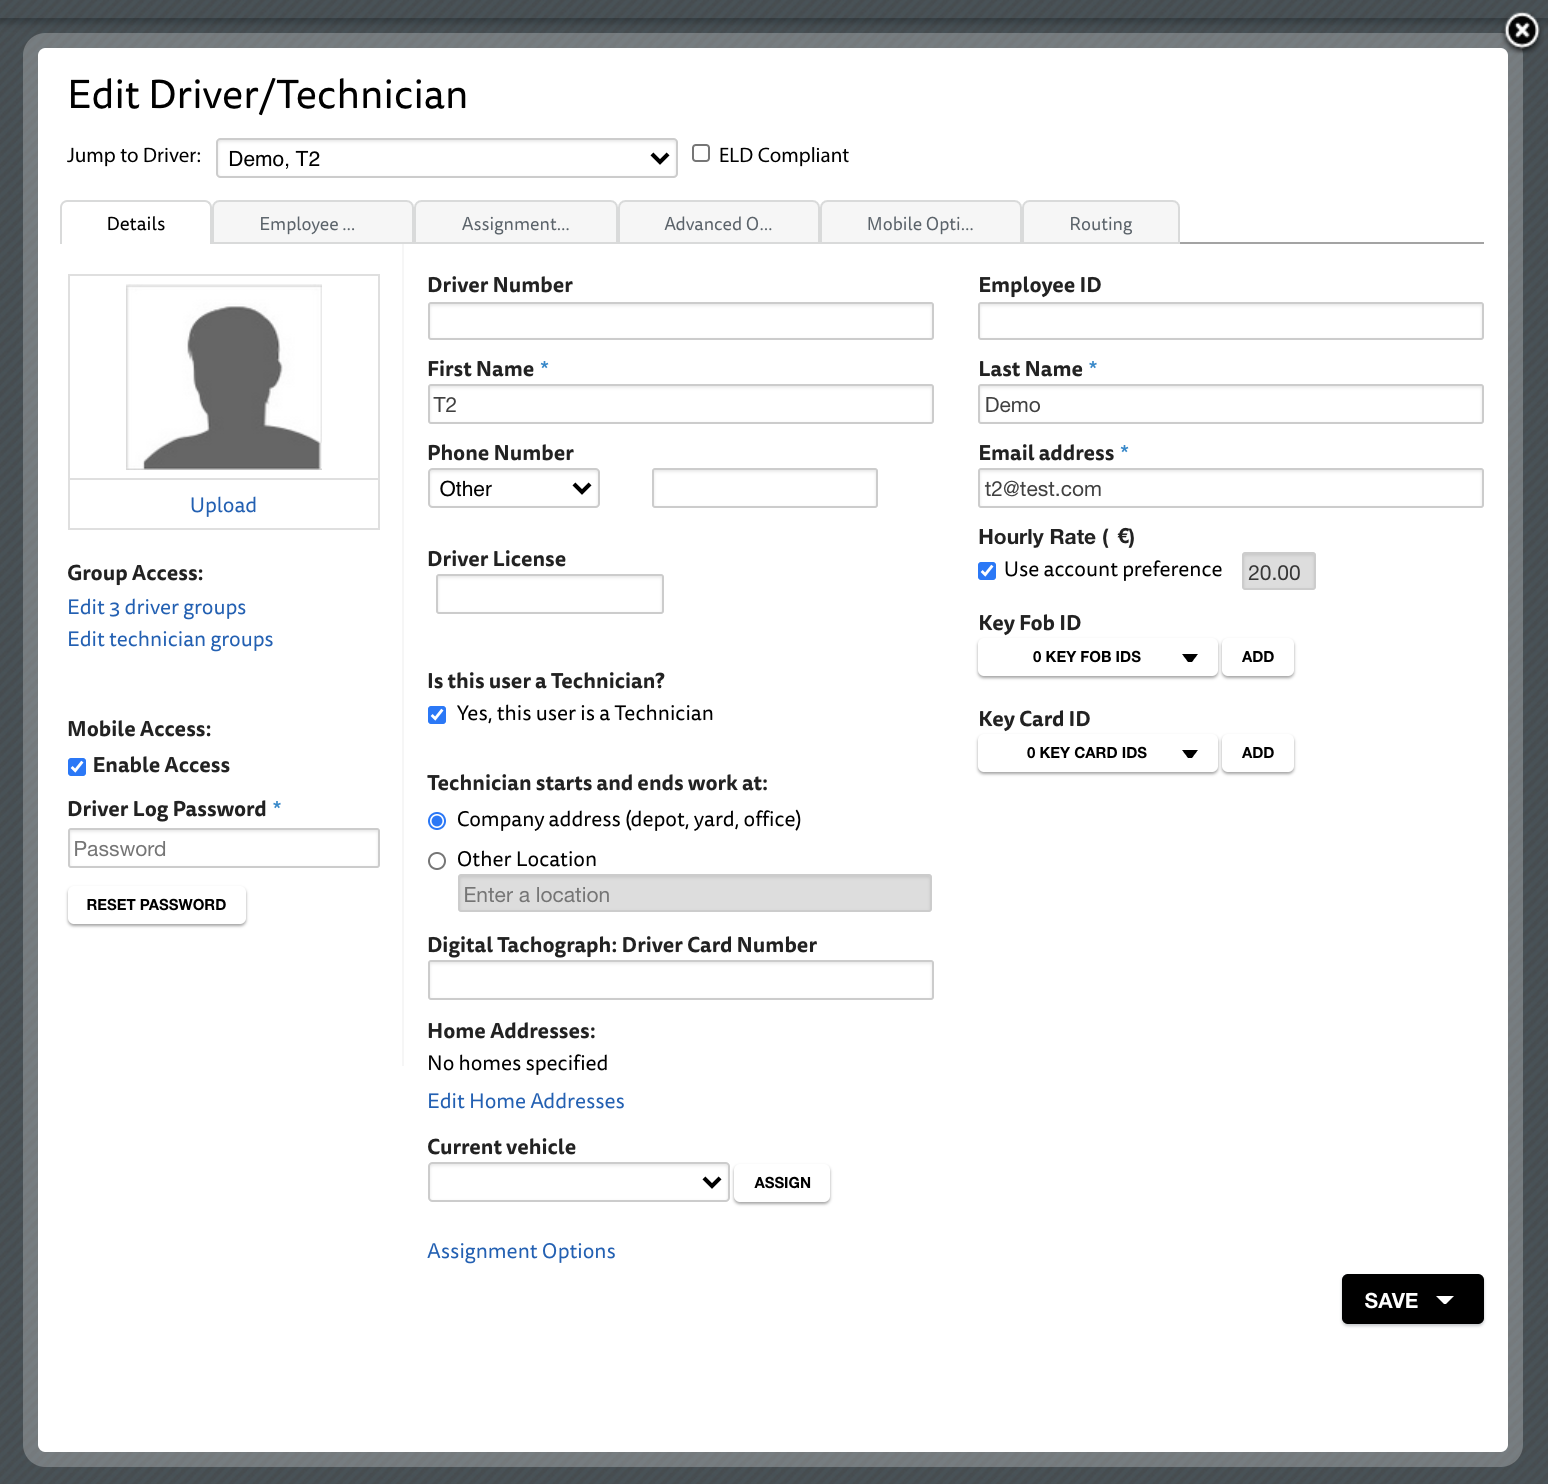
Task: Toggle 'Use account preference' for hourly rate
Action: [987, 570]
